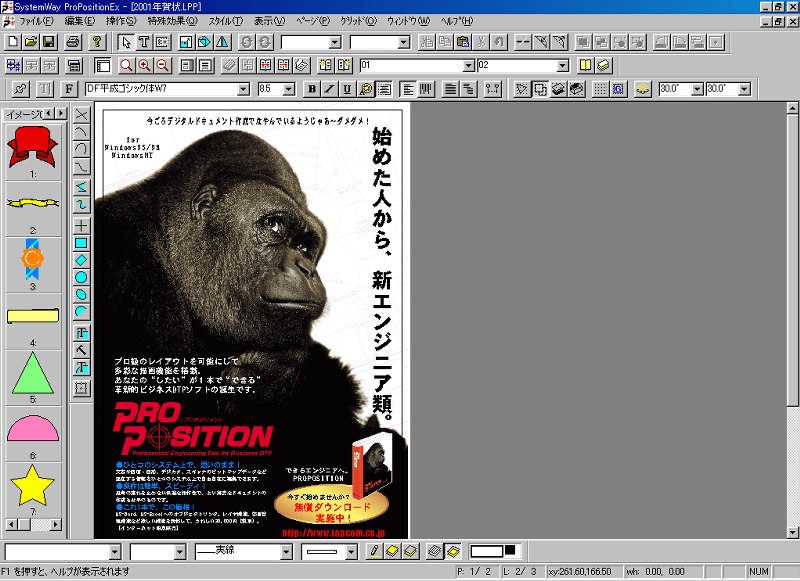Select the pie sector shape tool
This screenshot has width=800, height=581.
(x=81, y=312)
